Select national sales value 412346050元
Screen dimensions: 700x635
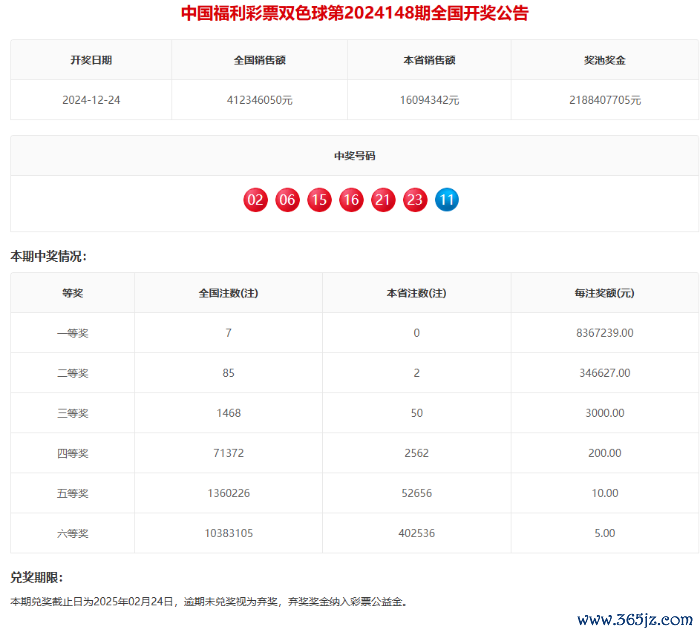tap(259, 100)
